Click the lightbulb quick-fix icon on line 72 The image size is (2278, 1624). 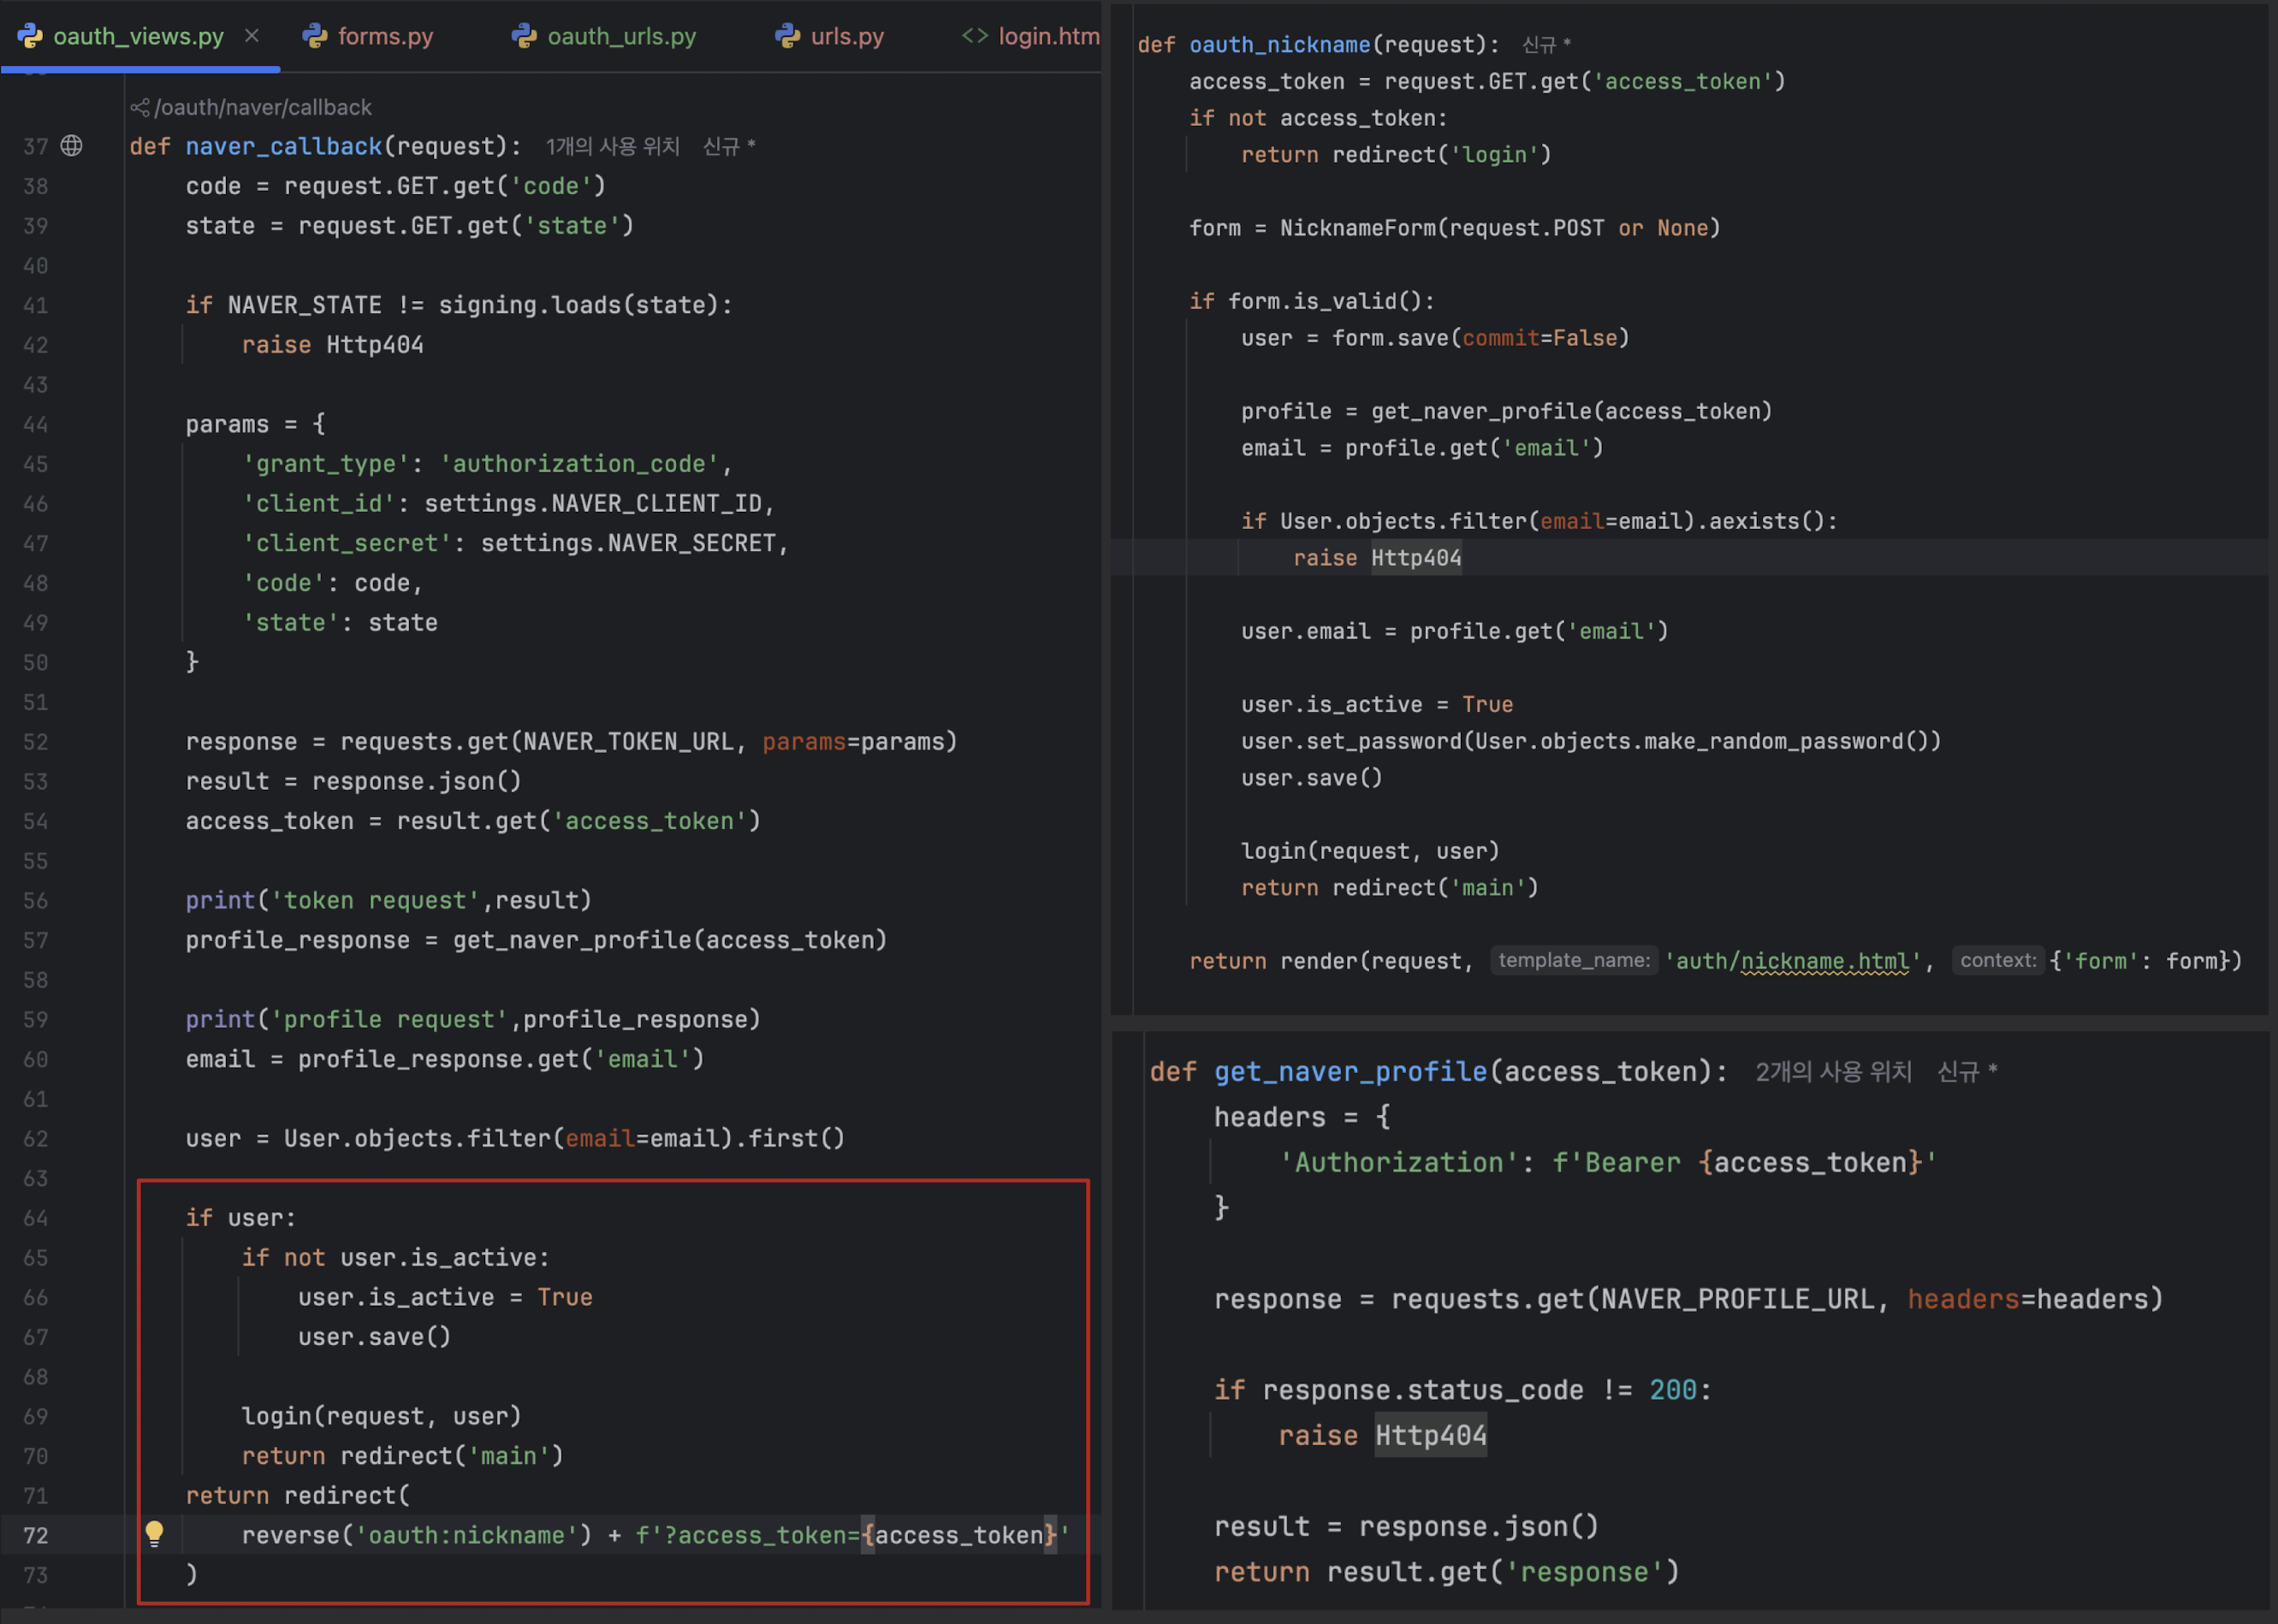tap(154, 1533)
